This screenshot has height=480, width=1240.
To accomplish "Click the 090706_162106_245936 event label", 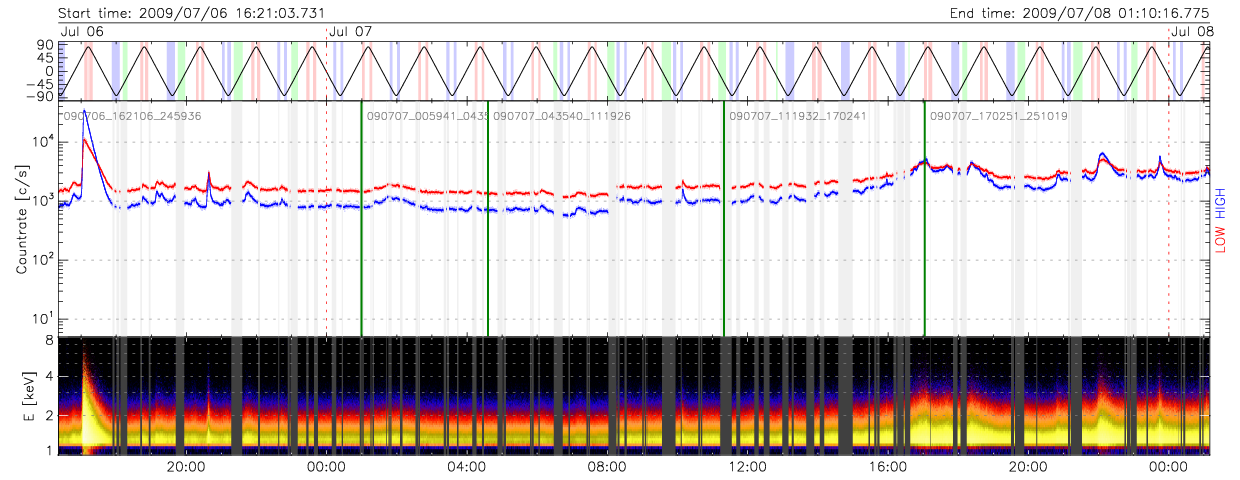I will pos(132,116).
